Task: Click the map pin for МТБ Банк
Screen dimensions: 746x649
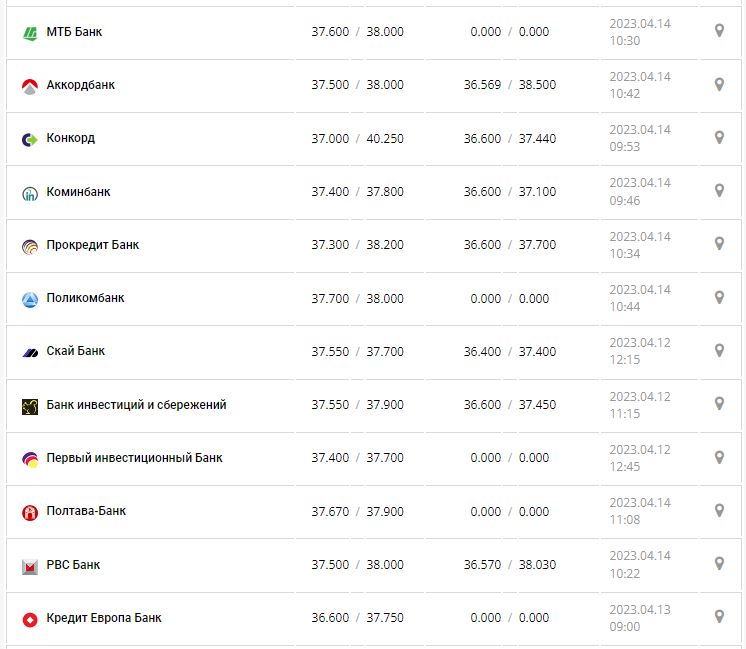Action: [x=719, y=31]
